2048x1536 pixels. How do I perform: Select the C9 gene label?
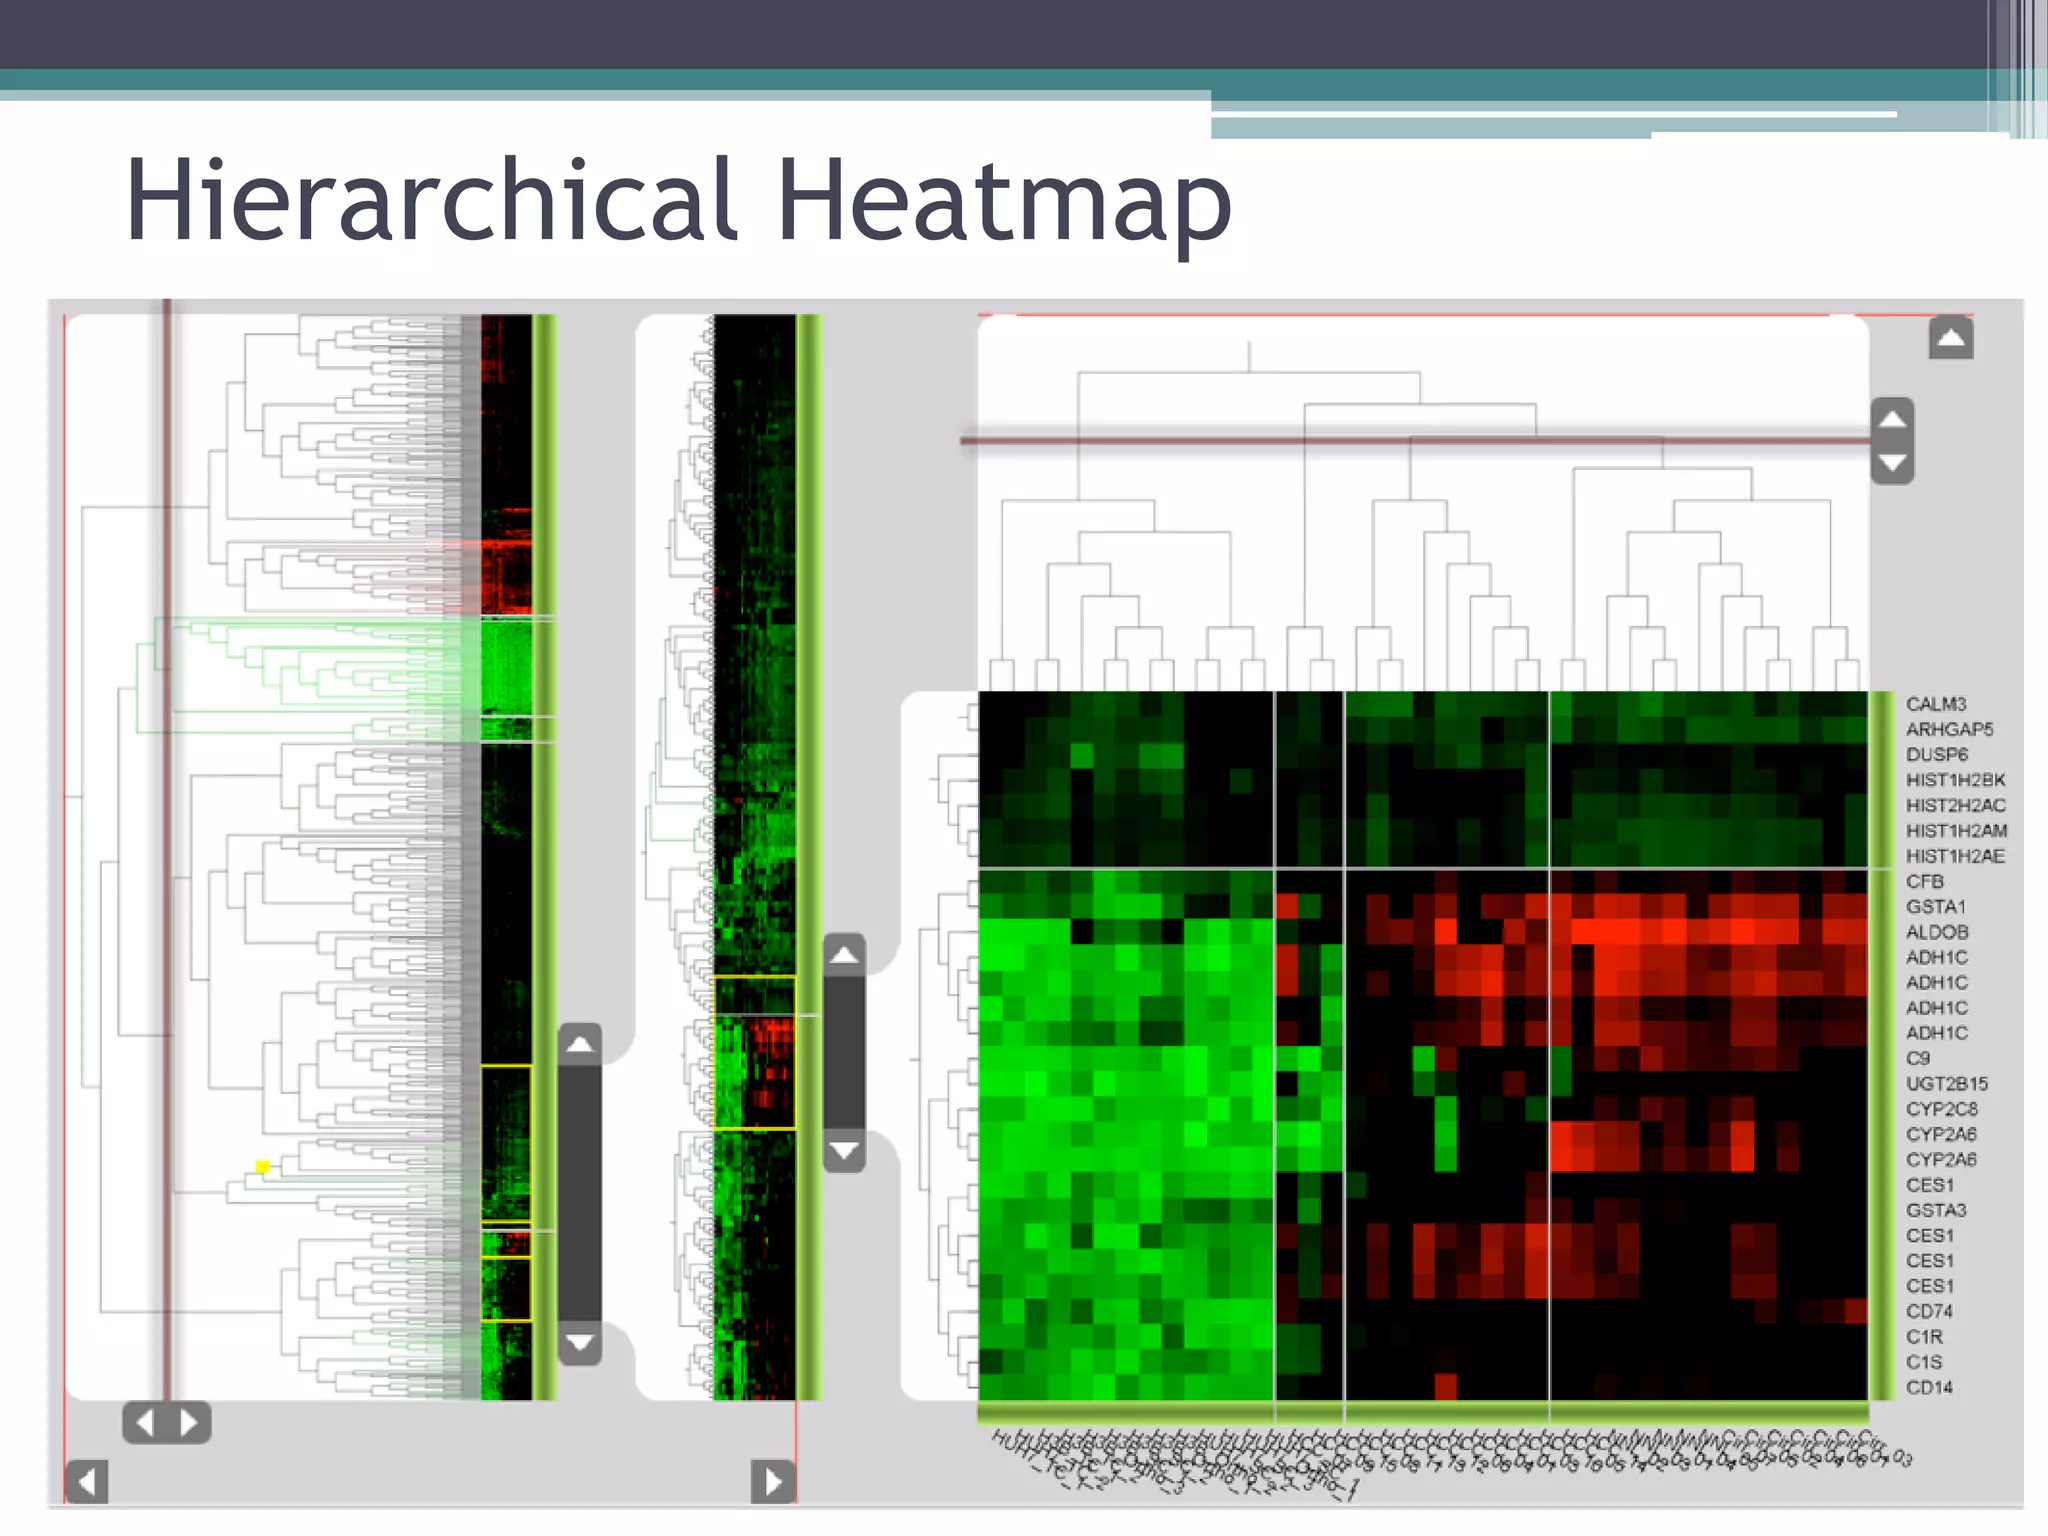coord(1917,1058)
